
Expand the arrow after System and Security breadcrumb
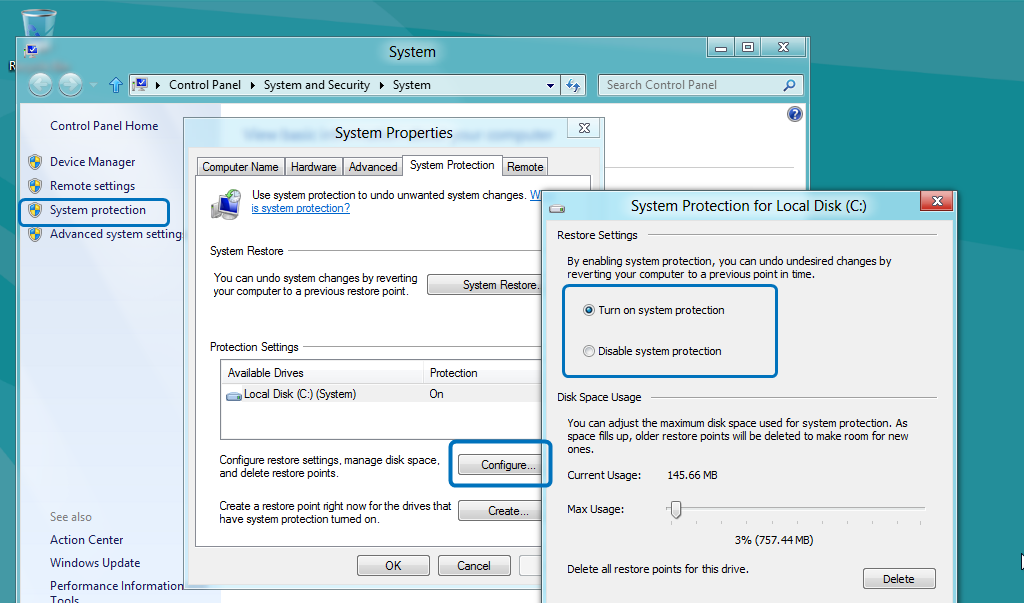[x=382, y=85]
